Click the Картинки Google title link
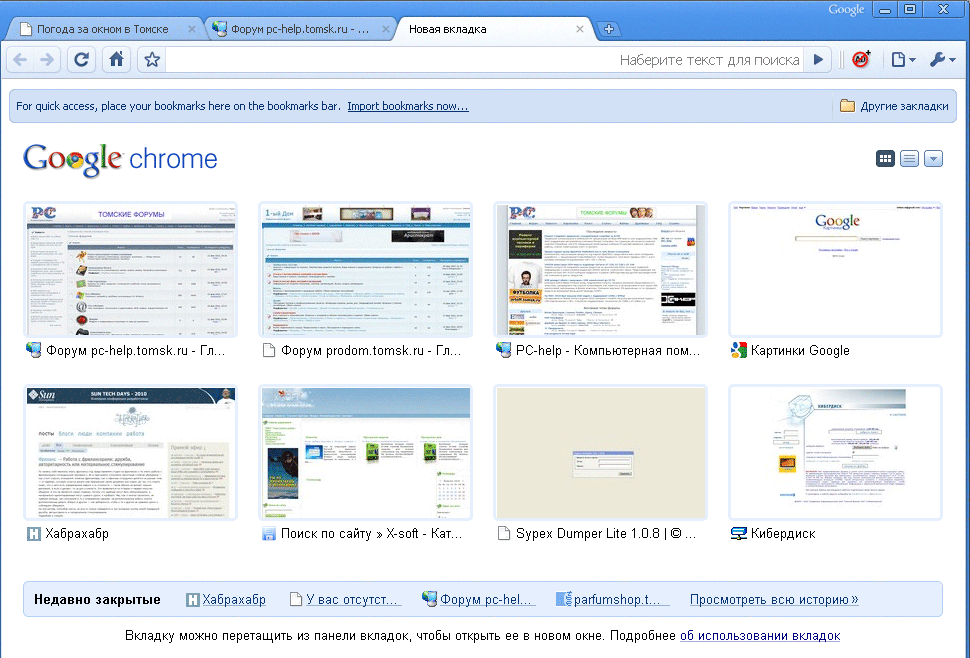 point(800,351)
